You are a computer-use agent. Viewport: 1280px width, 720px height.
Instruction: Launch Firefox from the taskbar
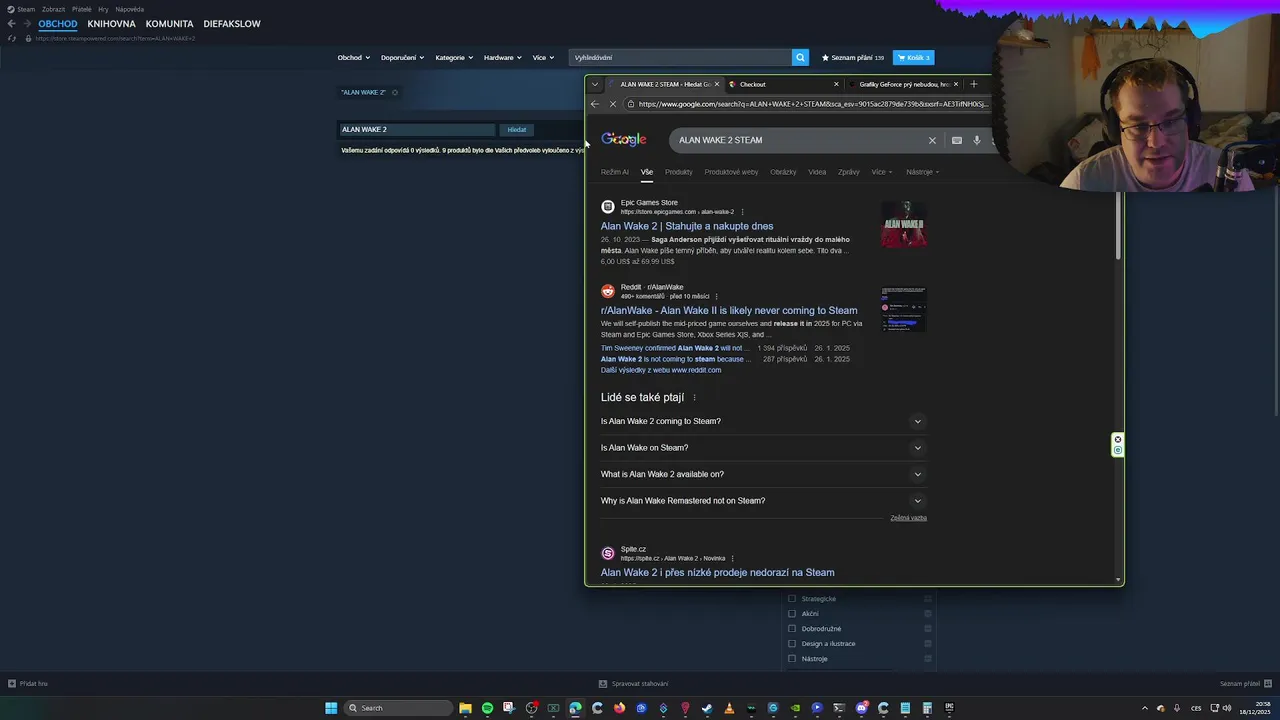(619, 708)
